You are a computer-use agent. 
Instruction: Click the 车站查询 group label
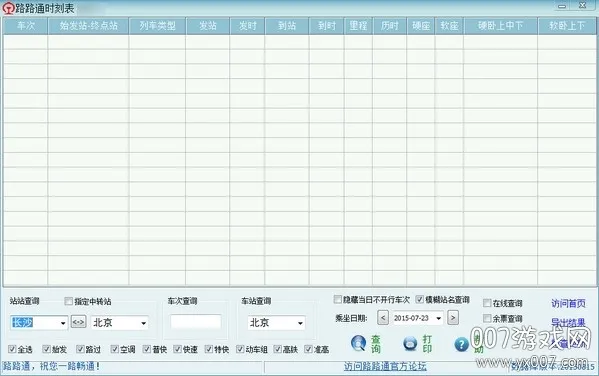click(256, 301)
